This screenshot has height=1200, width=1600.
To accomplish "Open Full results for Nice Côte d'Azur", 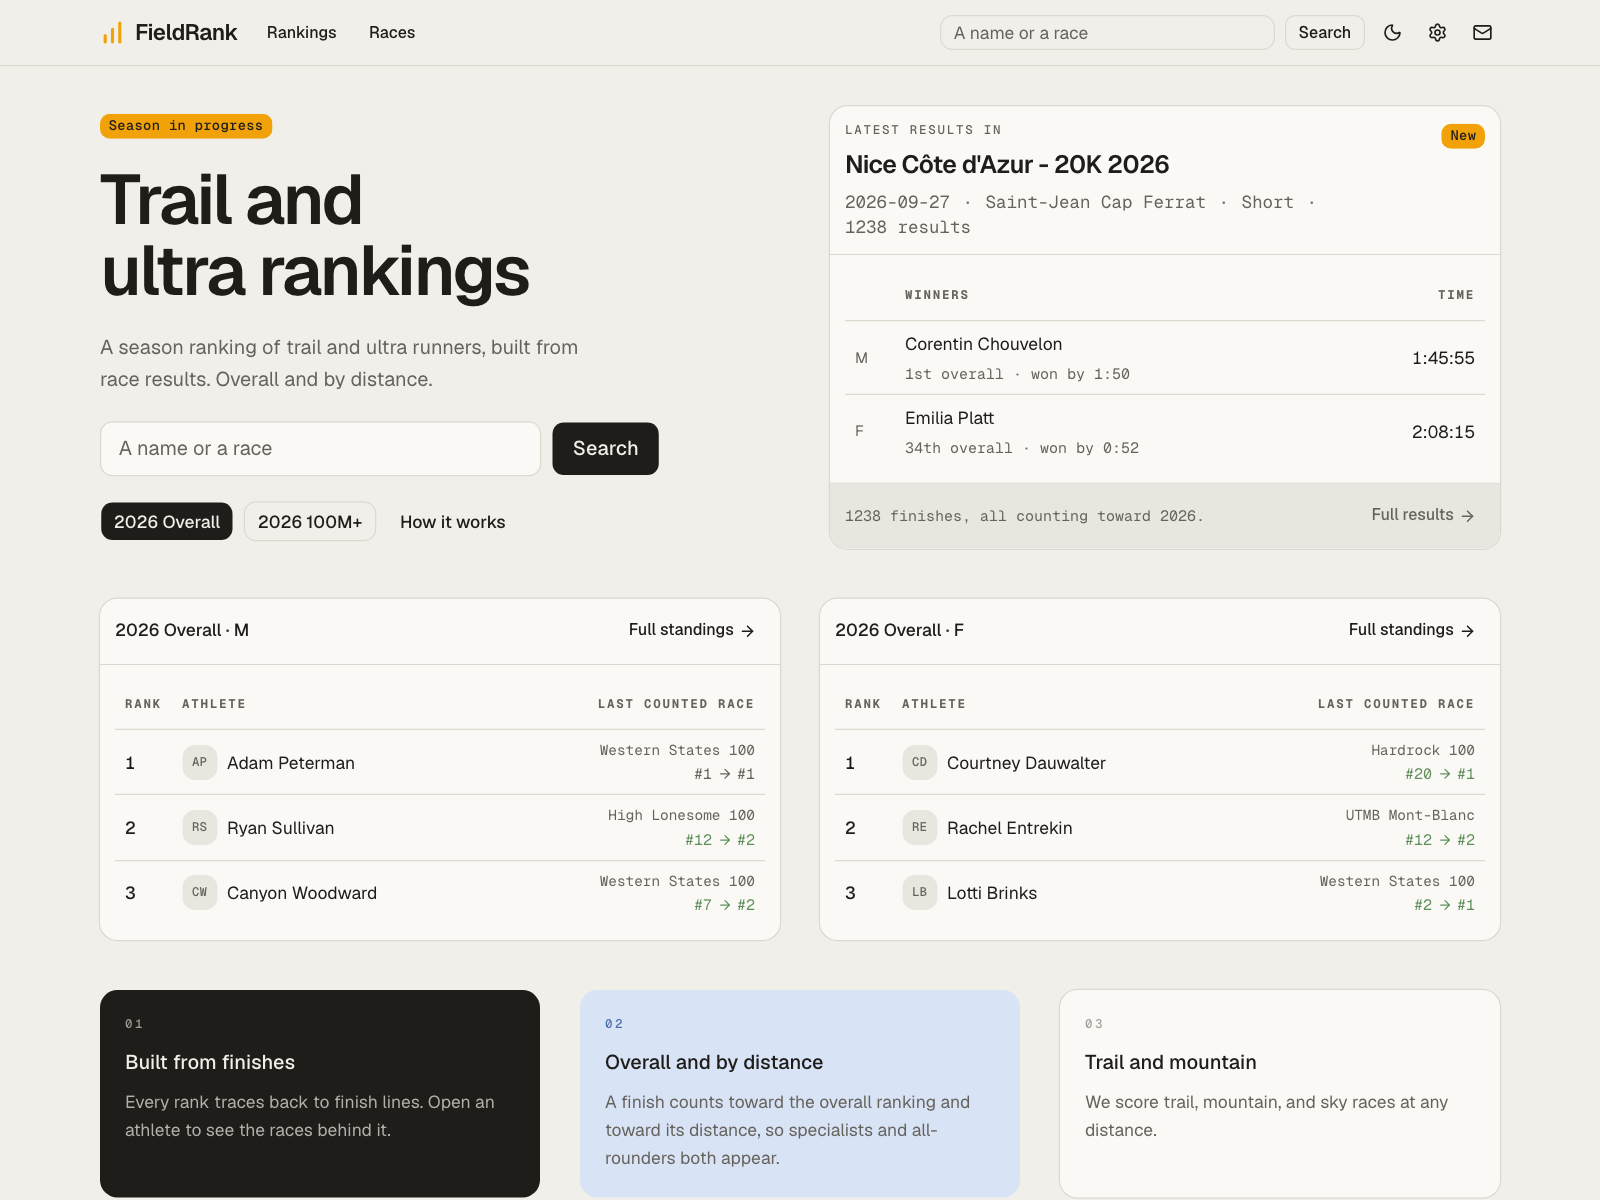I will [x=1422, y=515].
